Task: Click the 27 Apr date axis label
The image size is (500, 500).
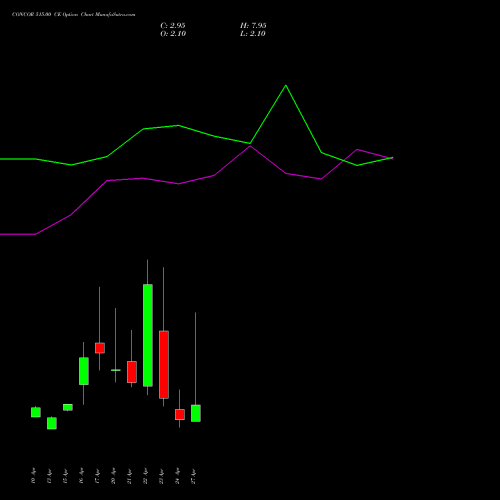Action: click(193, 476)
